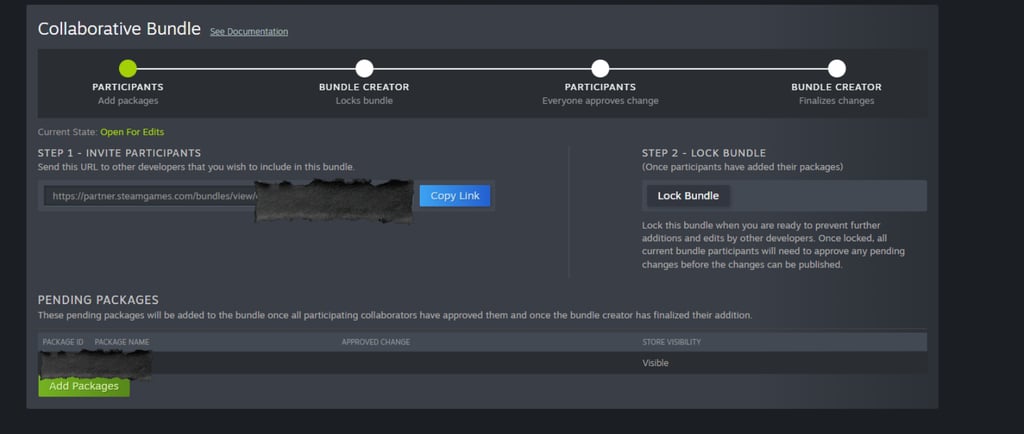Click the Collaborative Bundle heading
Viewport: 1024px width, 434px height.
point(119,29)
